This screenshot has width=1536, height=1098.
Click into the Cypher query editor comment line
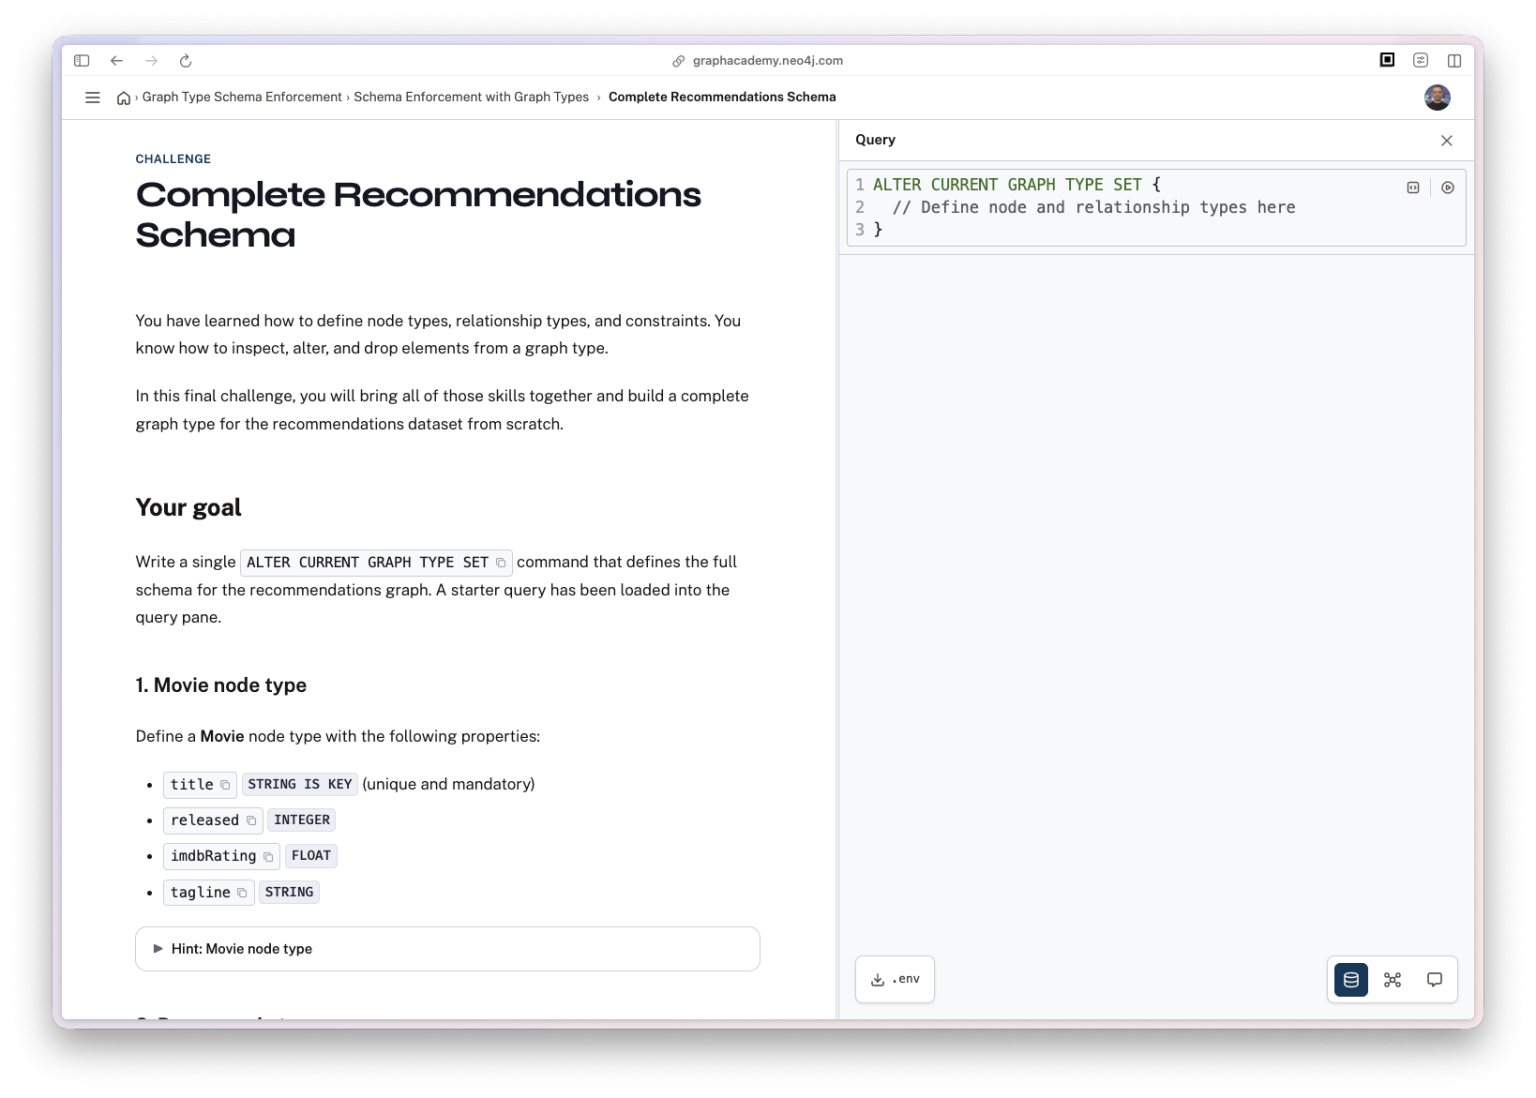click(1093, 207)
